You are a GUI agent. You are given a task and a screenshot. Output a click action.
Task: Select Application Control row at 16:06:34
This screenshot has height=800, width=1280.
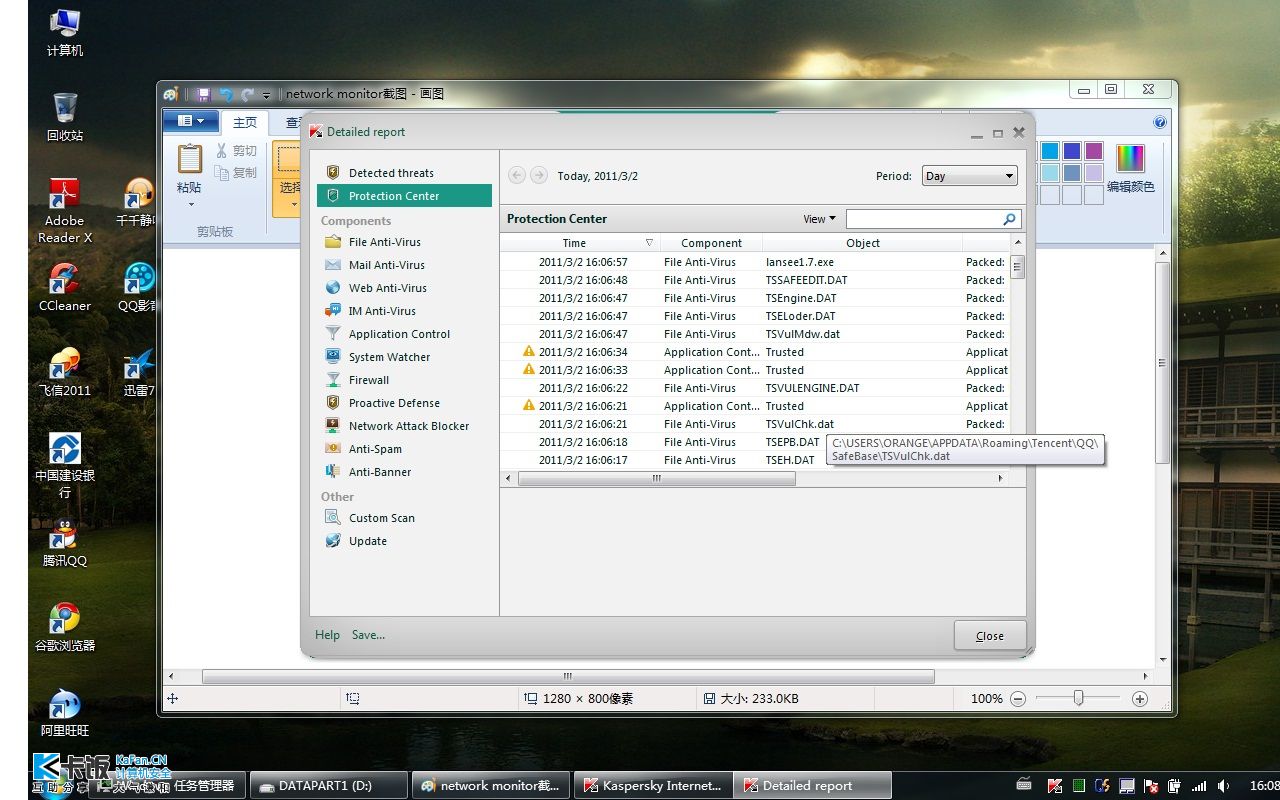(755, 352)
